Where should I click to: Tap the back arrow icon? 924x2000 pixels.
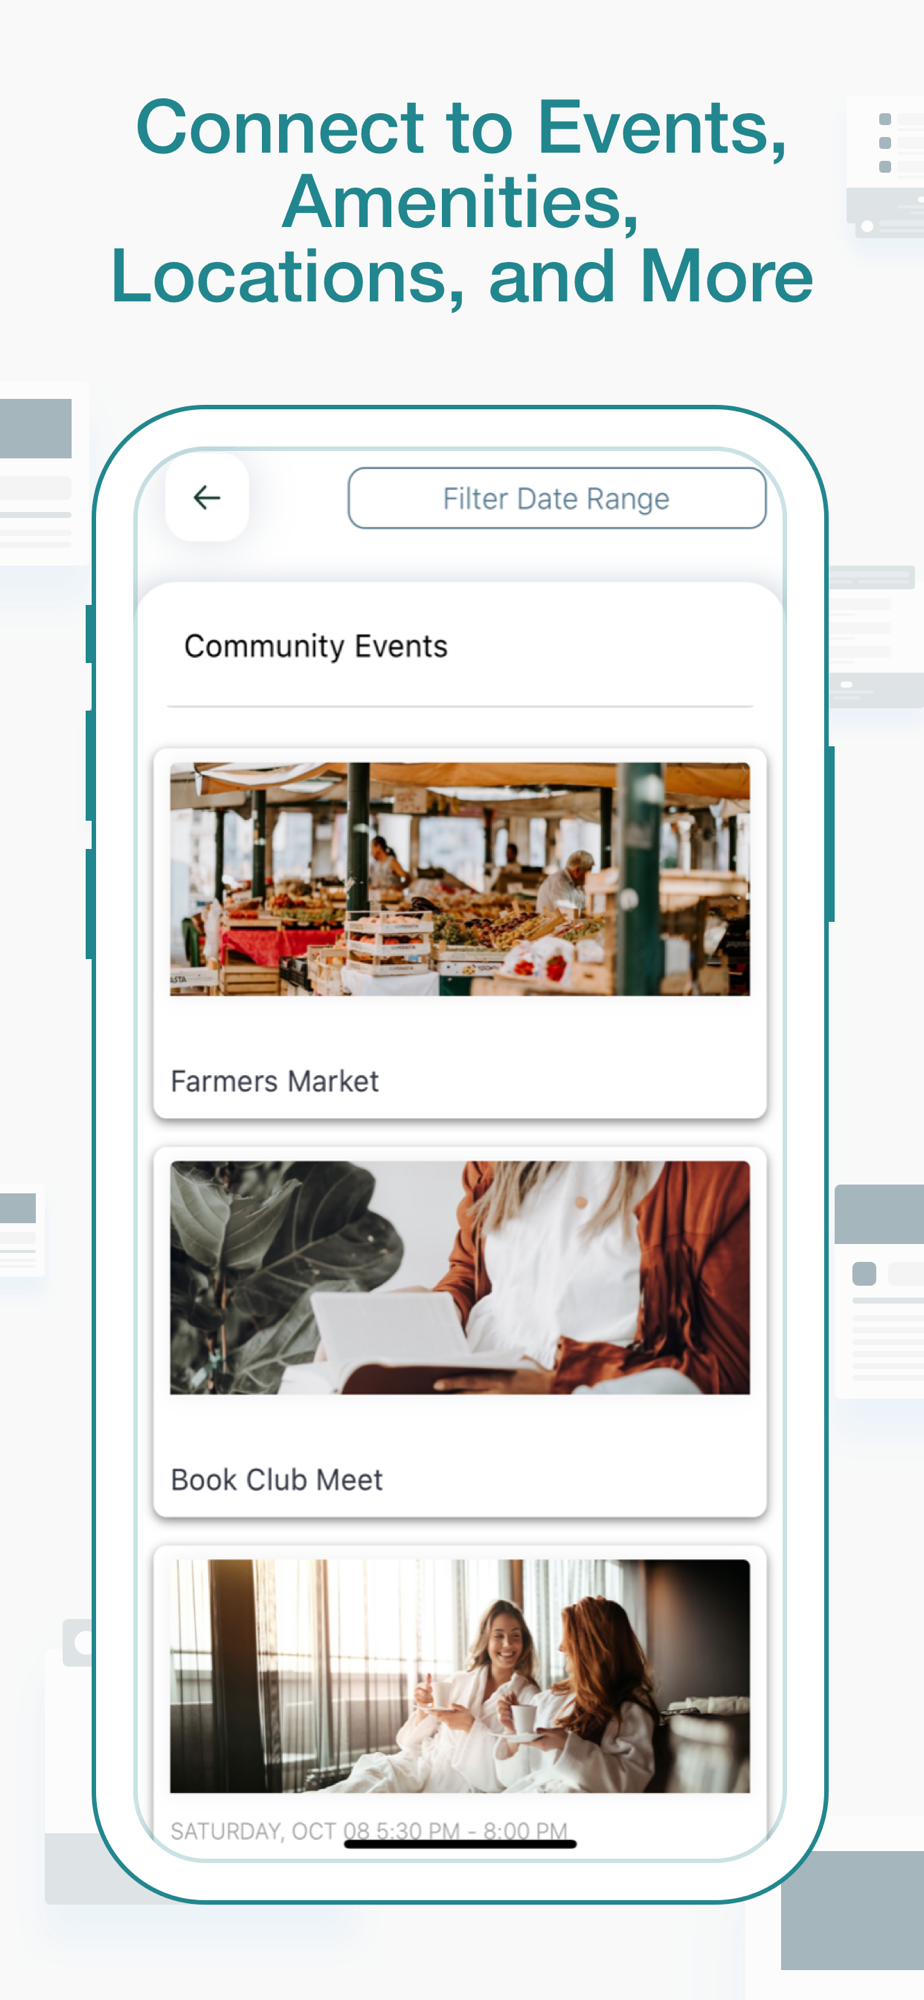(207, 497)
